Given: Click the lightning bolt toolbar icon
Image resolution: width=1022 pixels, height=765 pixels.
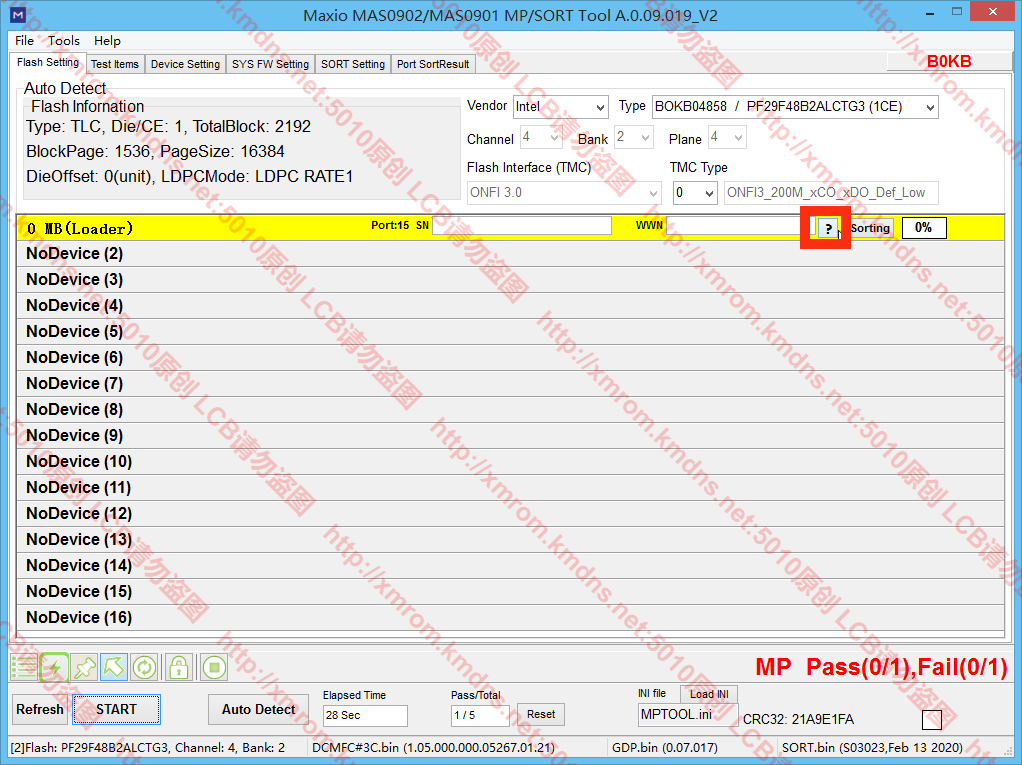Looking at the screenshot, I should (55, 667).
